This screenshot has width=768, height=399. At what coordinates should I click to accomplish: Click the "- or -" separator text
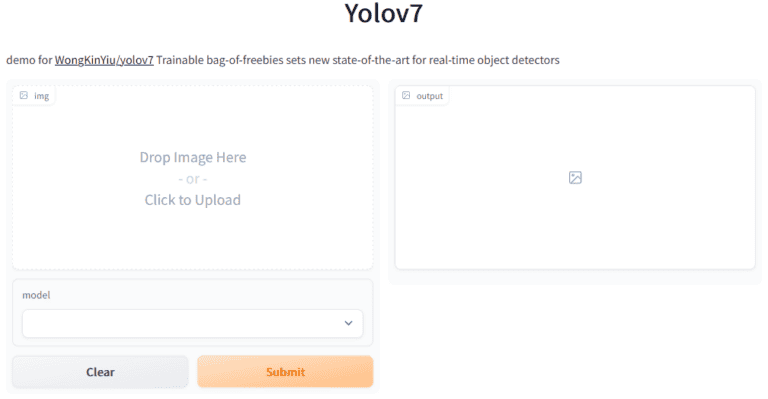(x=192, y=179)
